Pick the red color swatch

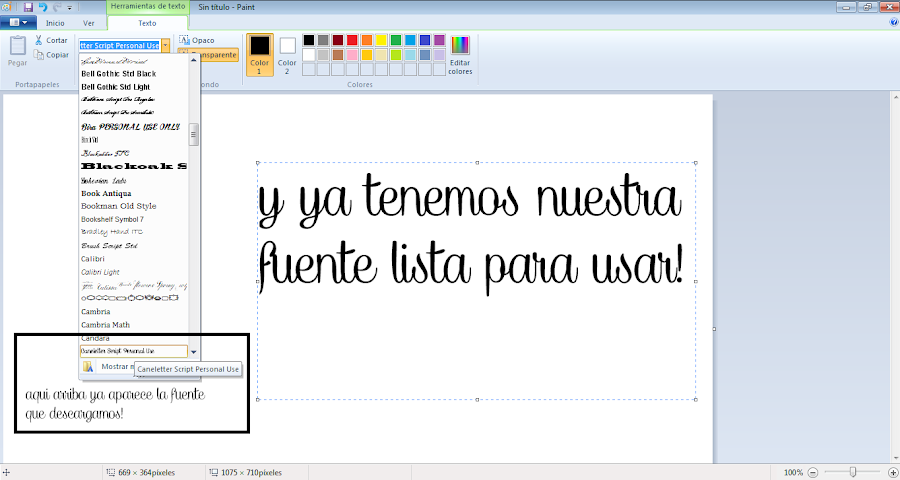point(352,40)
